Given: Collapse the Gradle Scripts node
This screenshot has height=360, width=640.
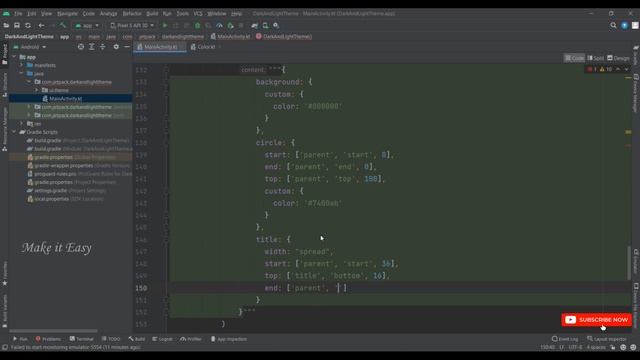Looking at the screenshot, I should click(x=14, y=132).
